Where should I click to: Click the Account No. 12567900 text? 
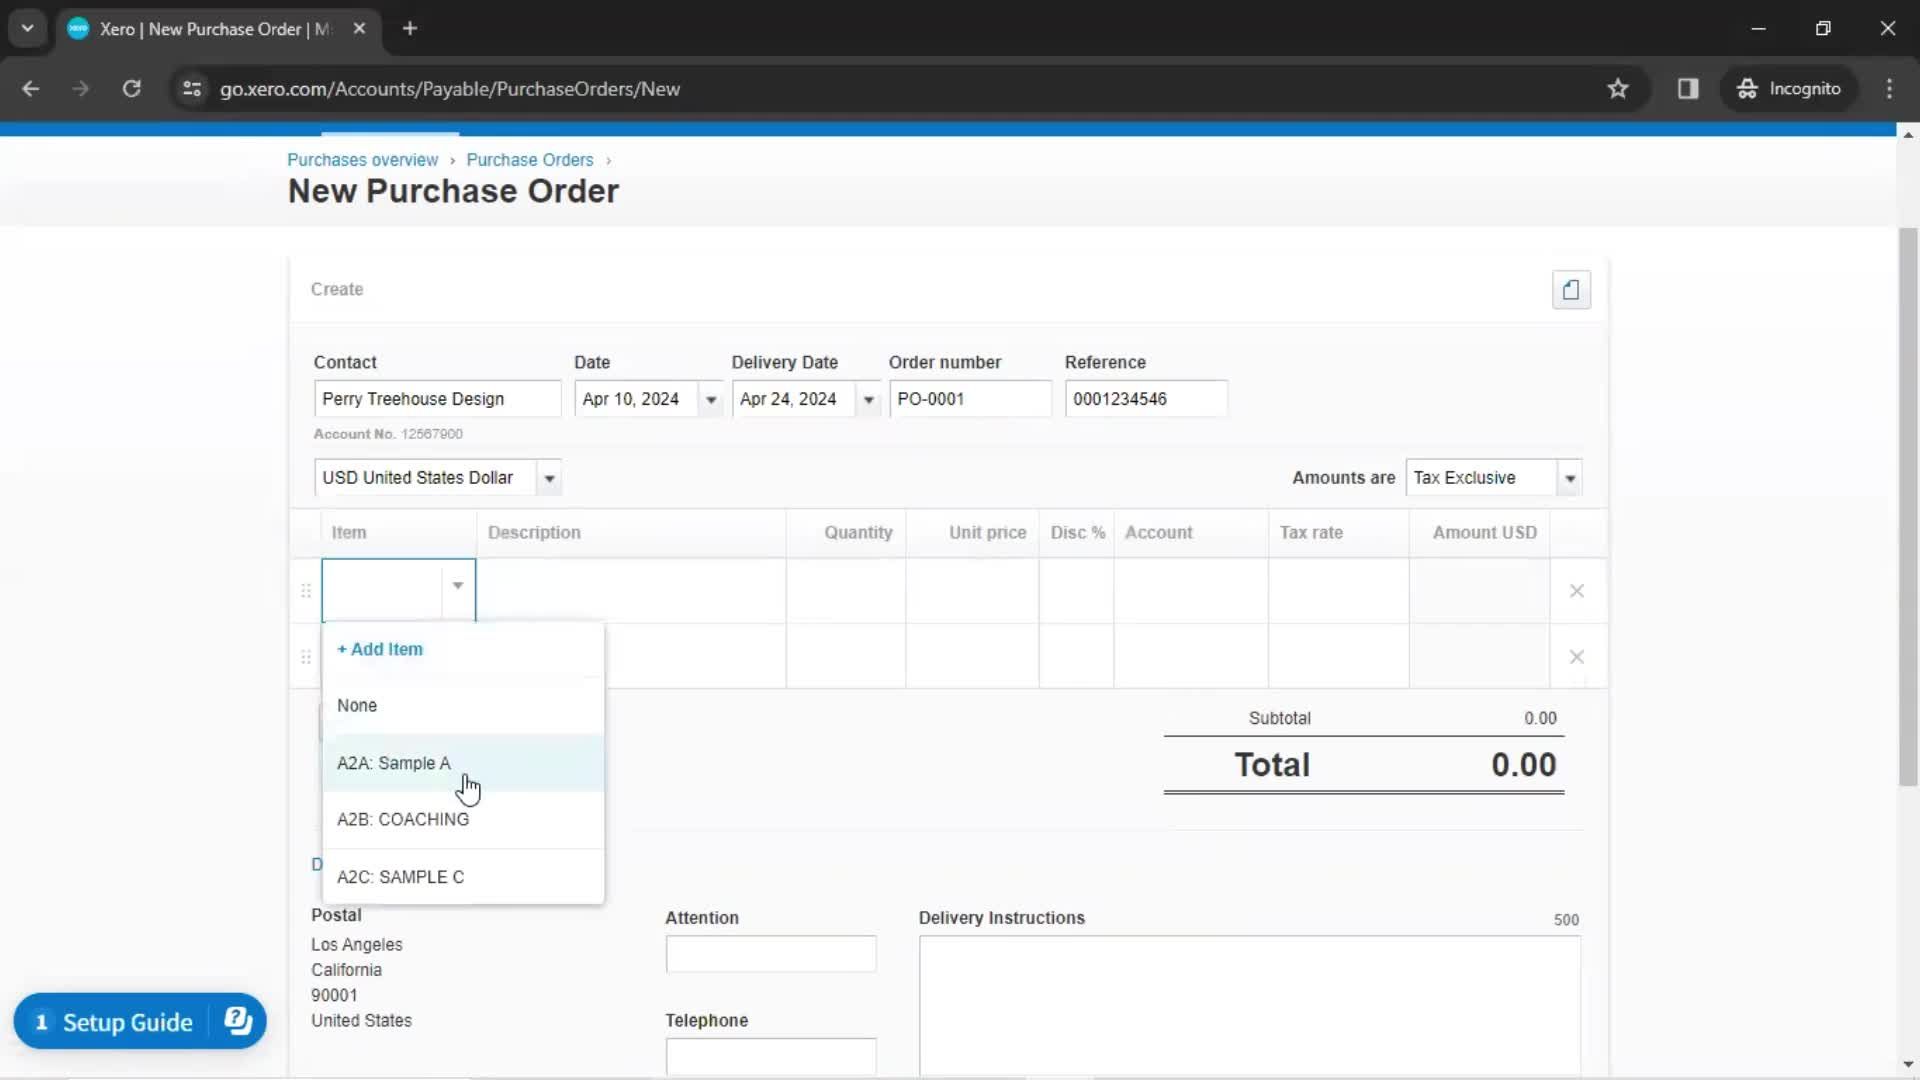(388, 434)
